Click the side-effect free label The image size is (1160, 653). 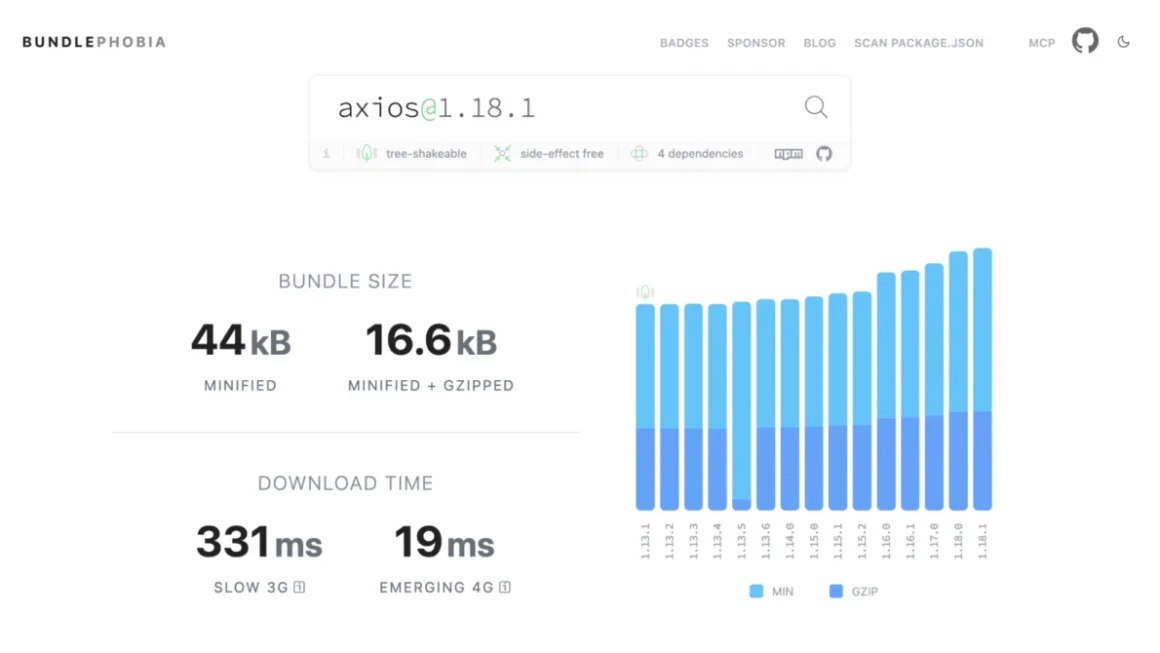pyautogui.click(x=562, y=154)
